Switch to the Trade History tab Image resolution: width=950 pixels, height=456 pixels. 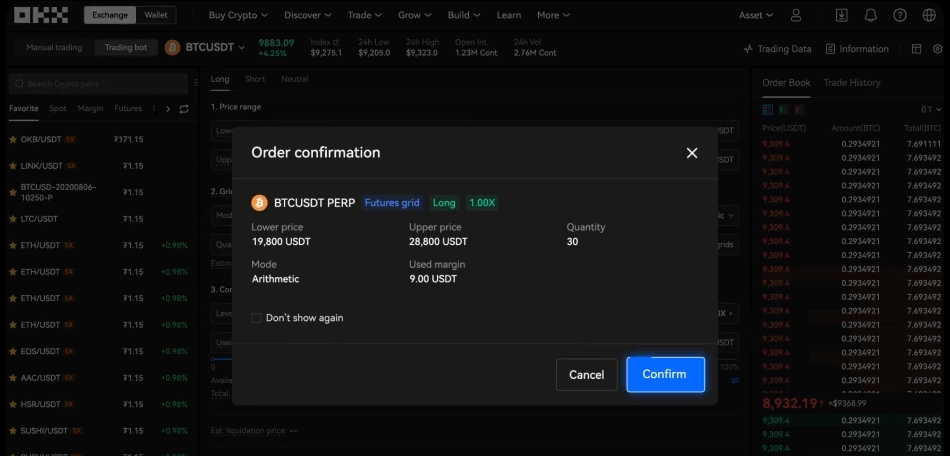coord(852,83)
